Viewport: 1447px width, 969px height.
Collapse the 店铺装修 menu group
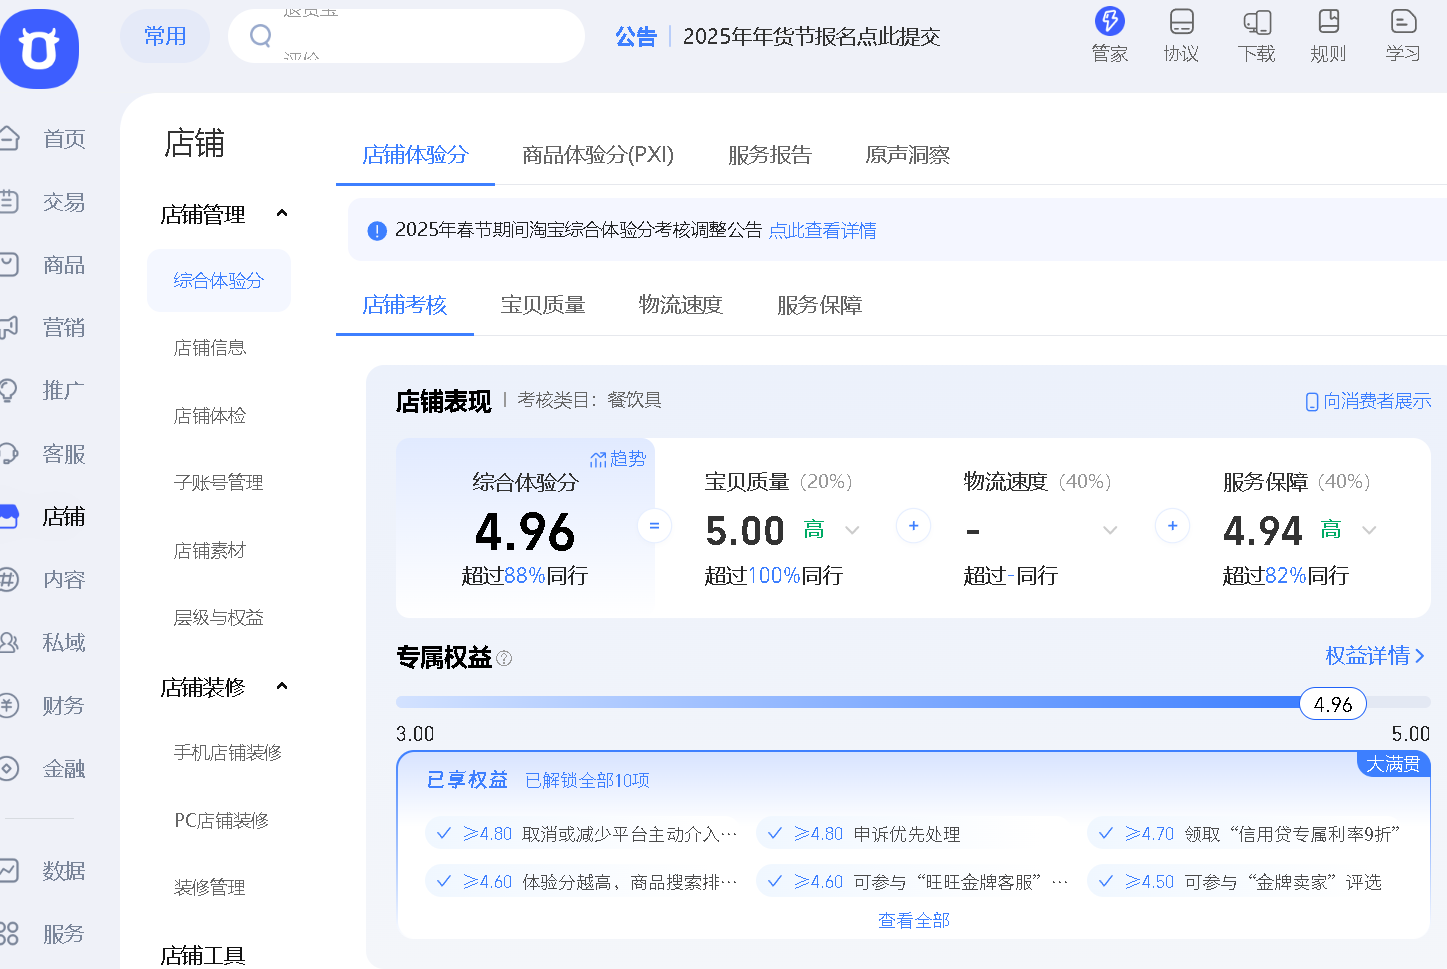282,686
